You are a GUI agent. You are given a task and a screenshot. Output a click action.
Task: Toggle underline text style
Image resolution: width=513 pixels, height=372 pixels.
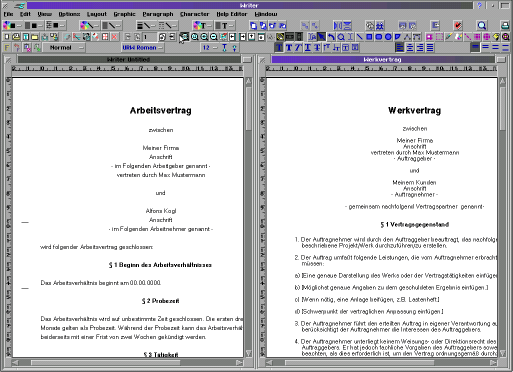tap(307, 48)
